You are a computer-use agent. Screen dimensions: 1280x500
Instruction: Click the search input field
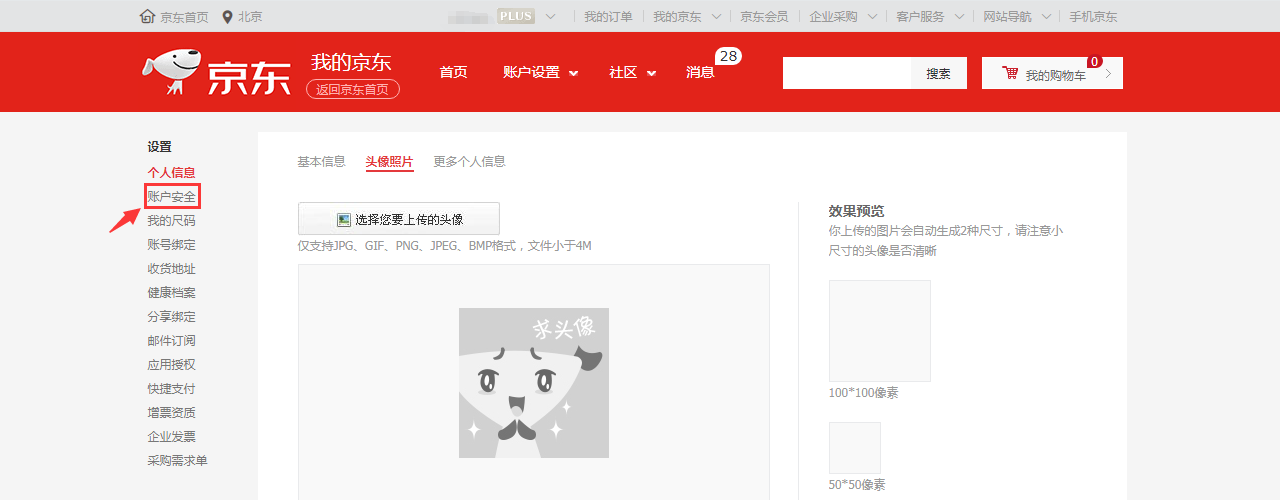[847, 73]
